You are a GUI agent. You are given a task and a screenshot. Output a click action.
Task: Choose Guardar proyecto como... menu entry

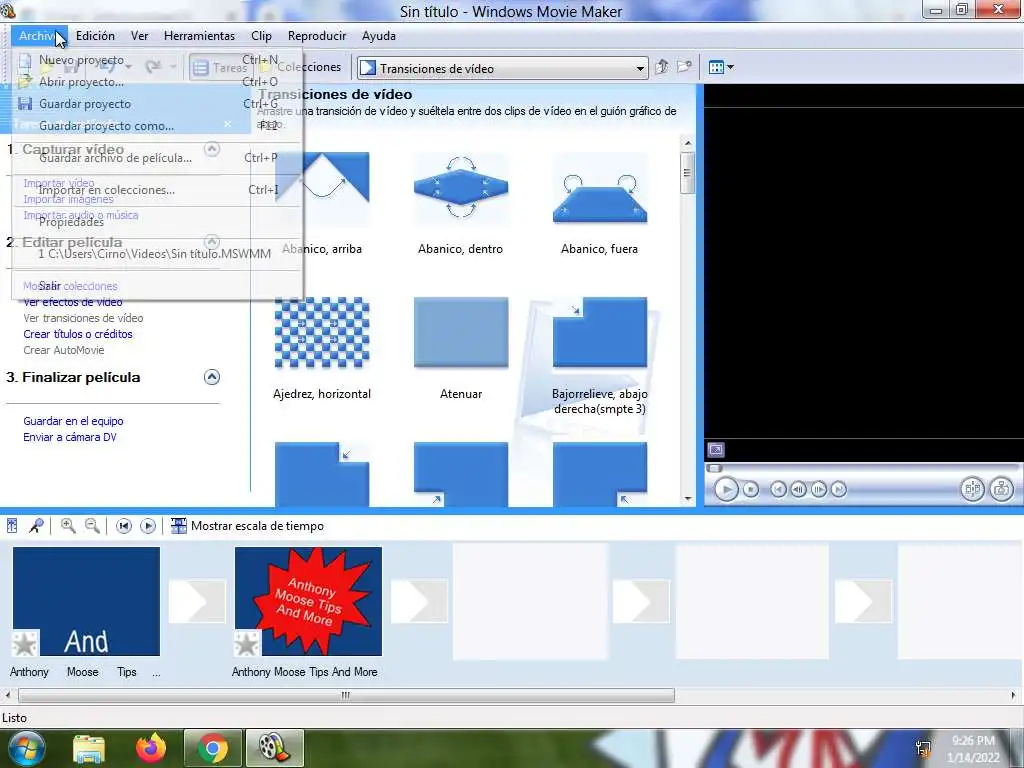coord(157,126)
